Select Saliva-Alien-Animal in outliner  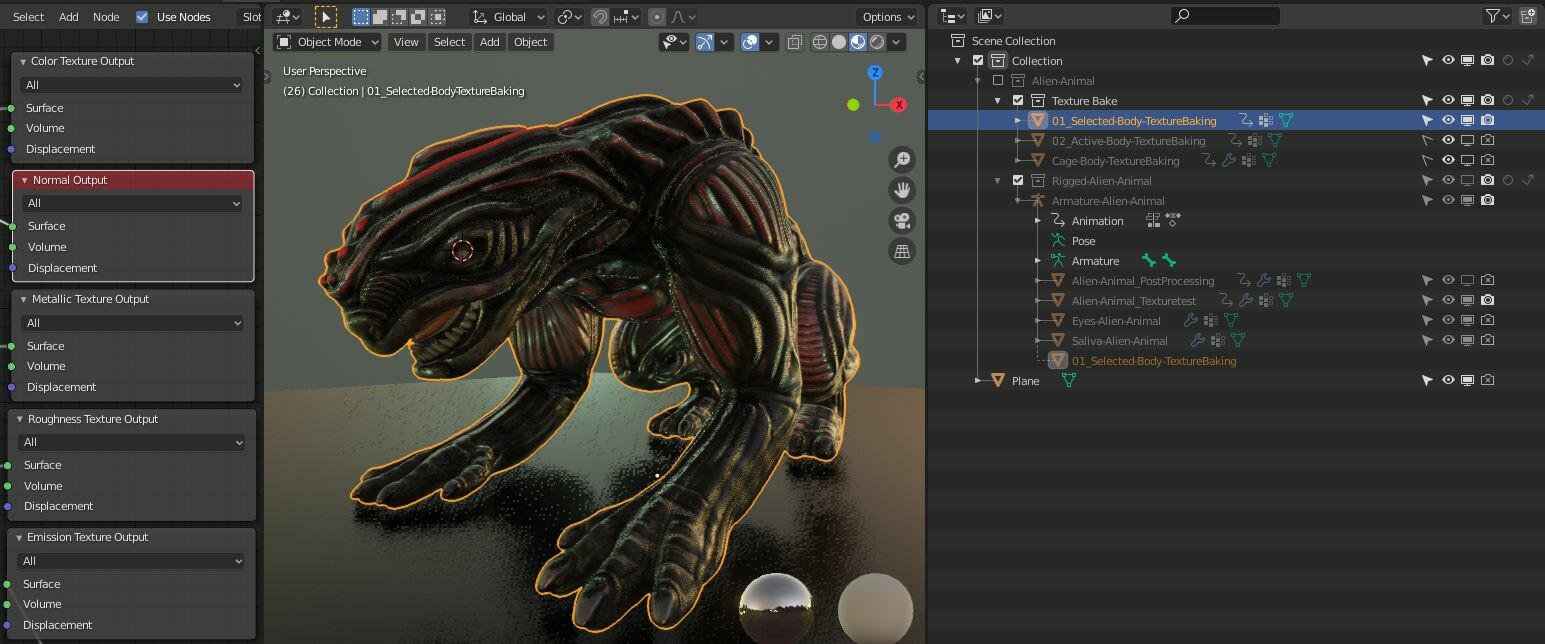pyautogui.click(x=1119, y=341)
